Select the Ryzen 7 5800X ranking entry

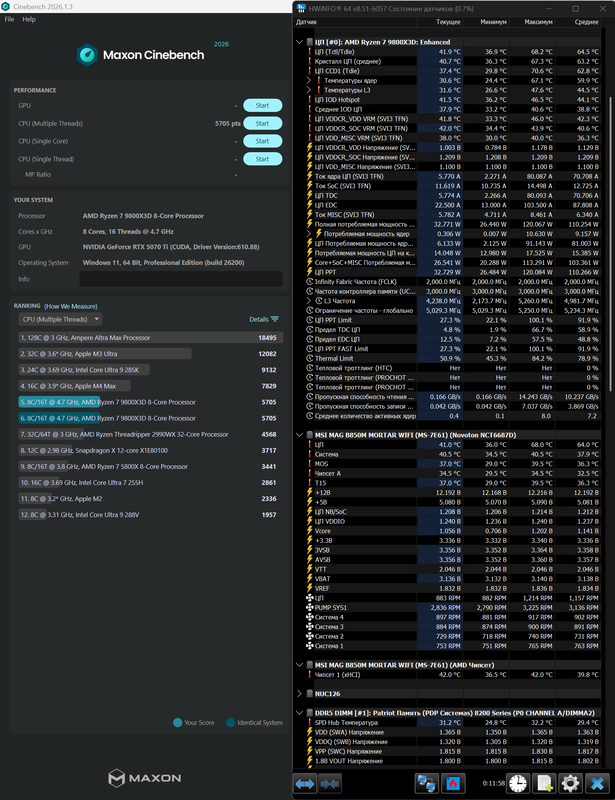[151, 467]
